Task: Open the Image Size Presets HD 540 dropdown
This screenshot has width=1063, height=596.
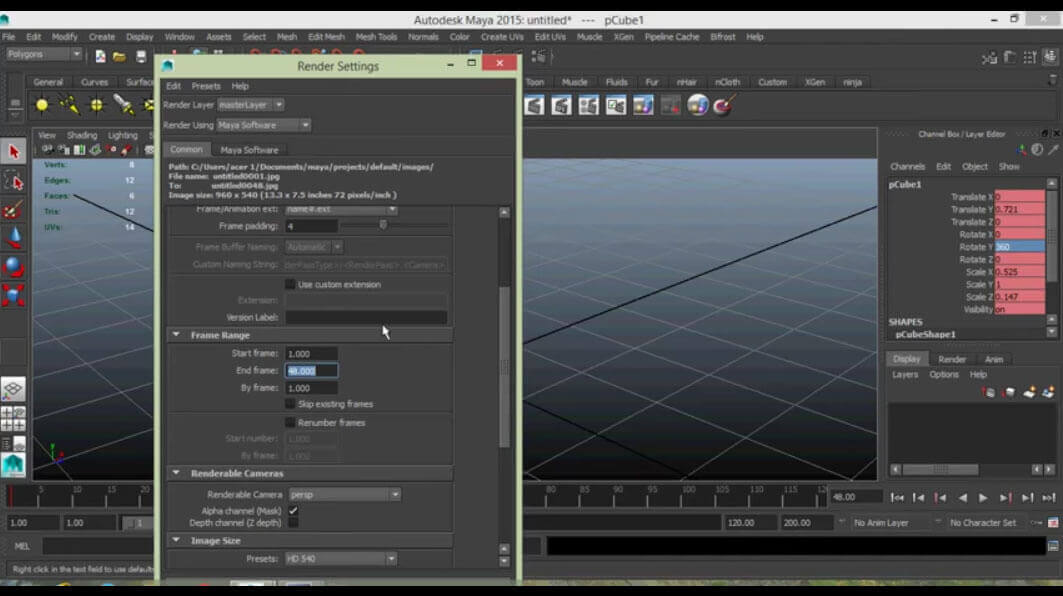Action: 340,559
